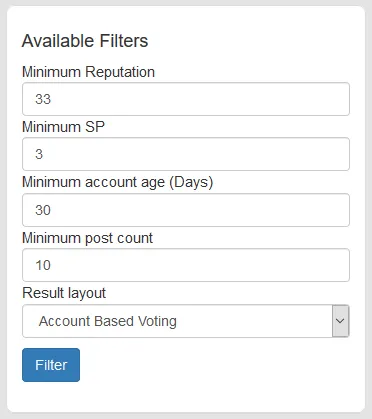The width and height of the screenshot is (372, 419).
Task: Click the Result layout label
Action: click(64, 293)
